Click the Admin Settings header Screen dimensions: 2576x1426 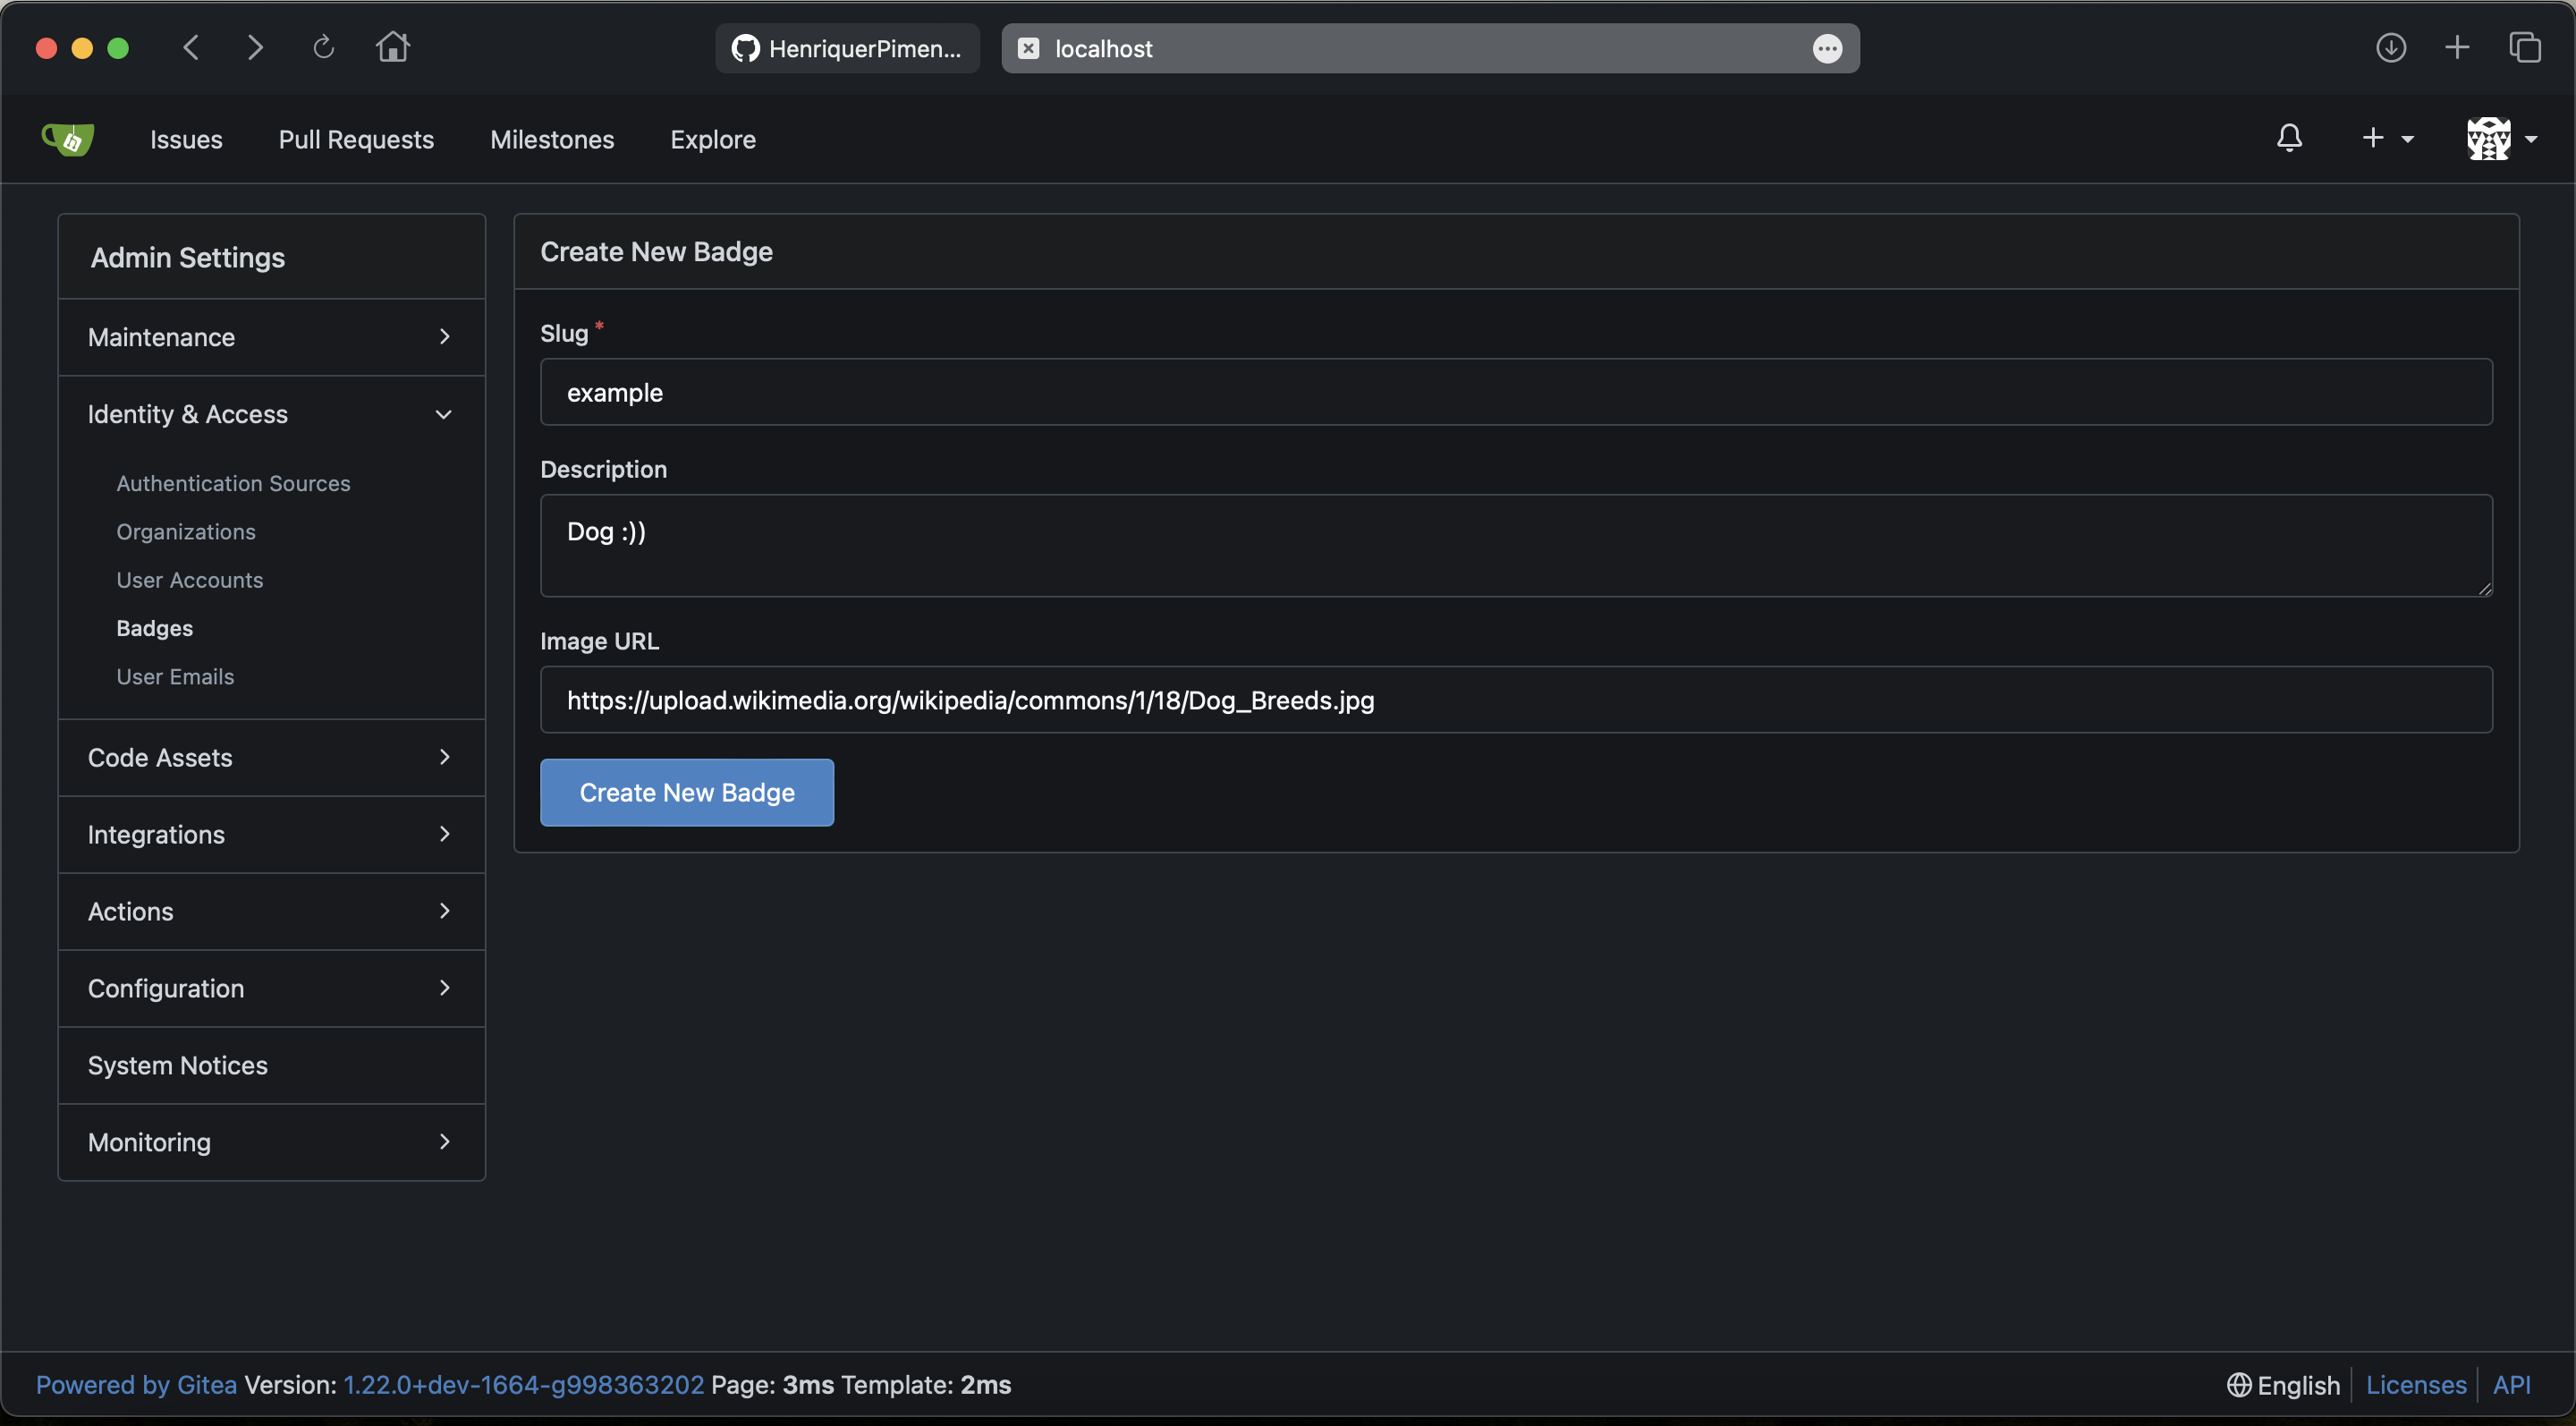pos(188,257)
